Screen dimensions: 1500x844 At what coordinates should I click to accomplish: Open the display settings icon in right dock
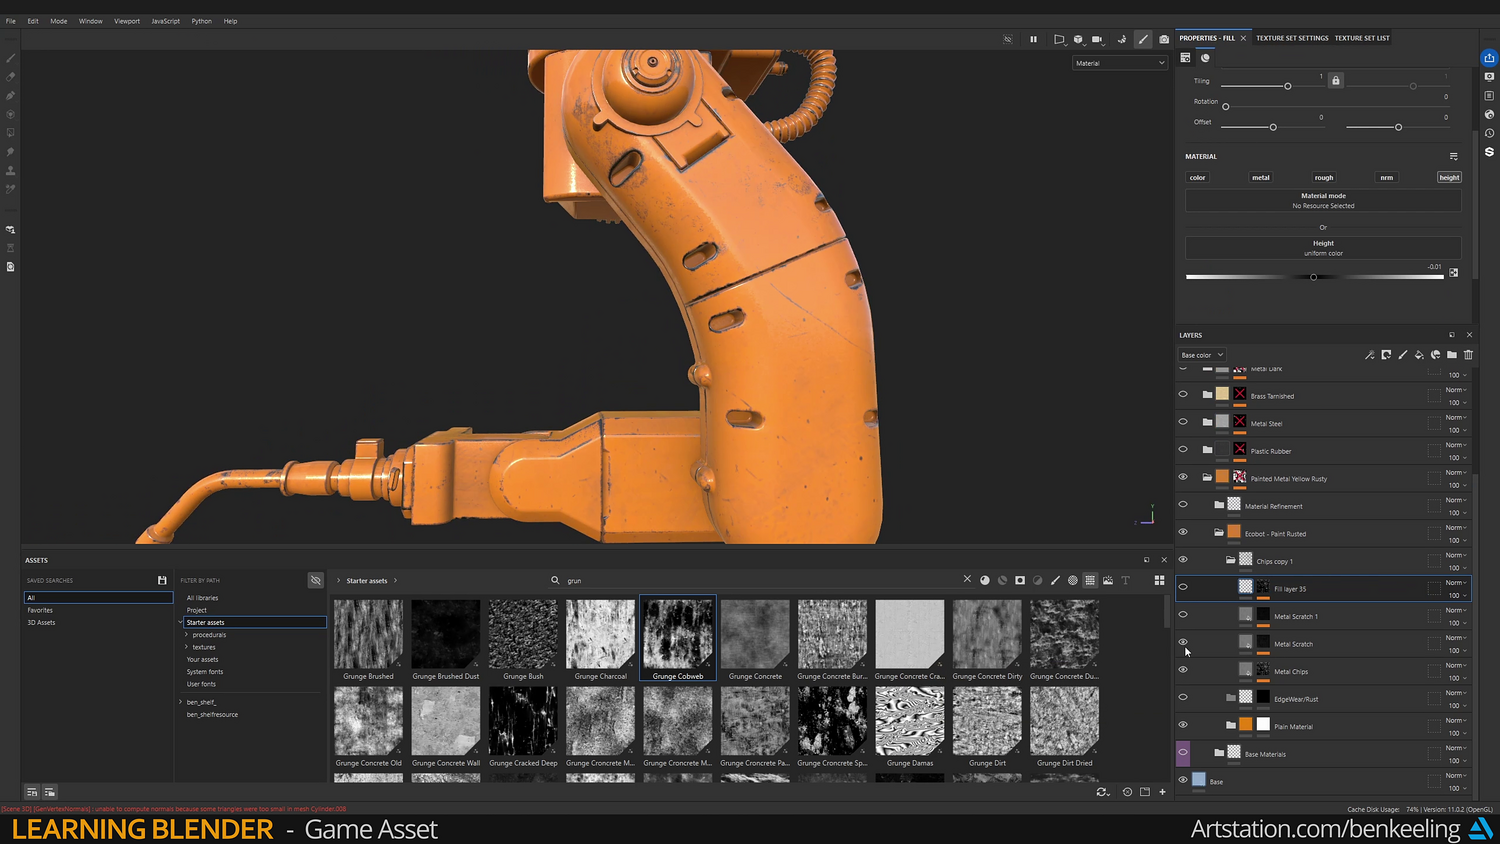(1489, 76)
